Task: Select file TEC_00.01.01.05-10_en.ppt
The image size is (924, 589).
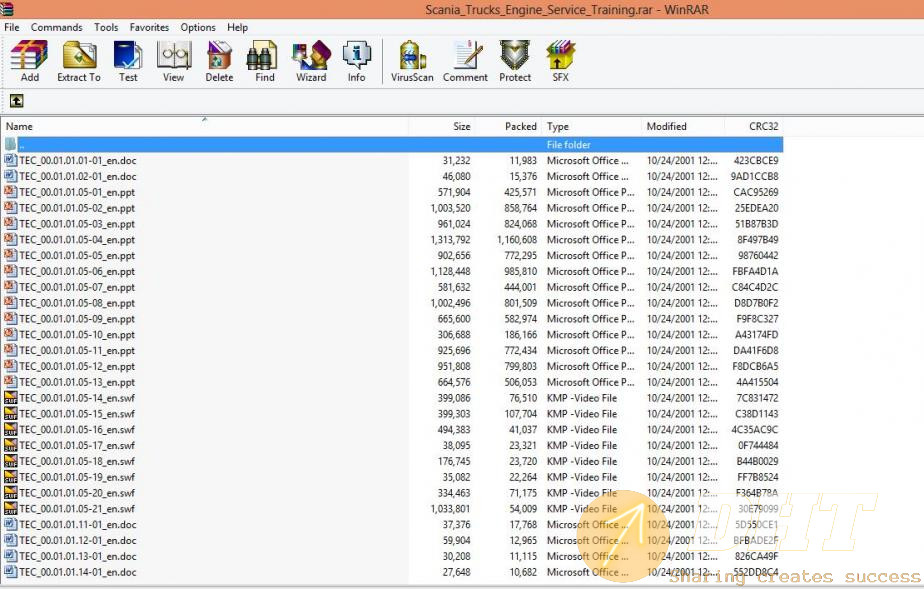Action: point(392,335)
